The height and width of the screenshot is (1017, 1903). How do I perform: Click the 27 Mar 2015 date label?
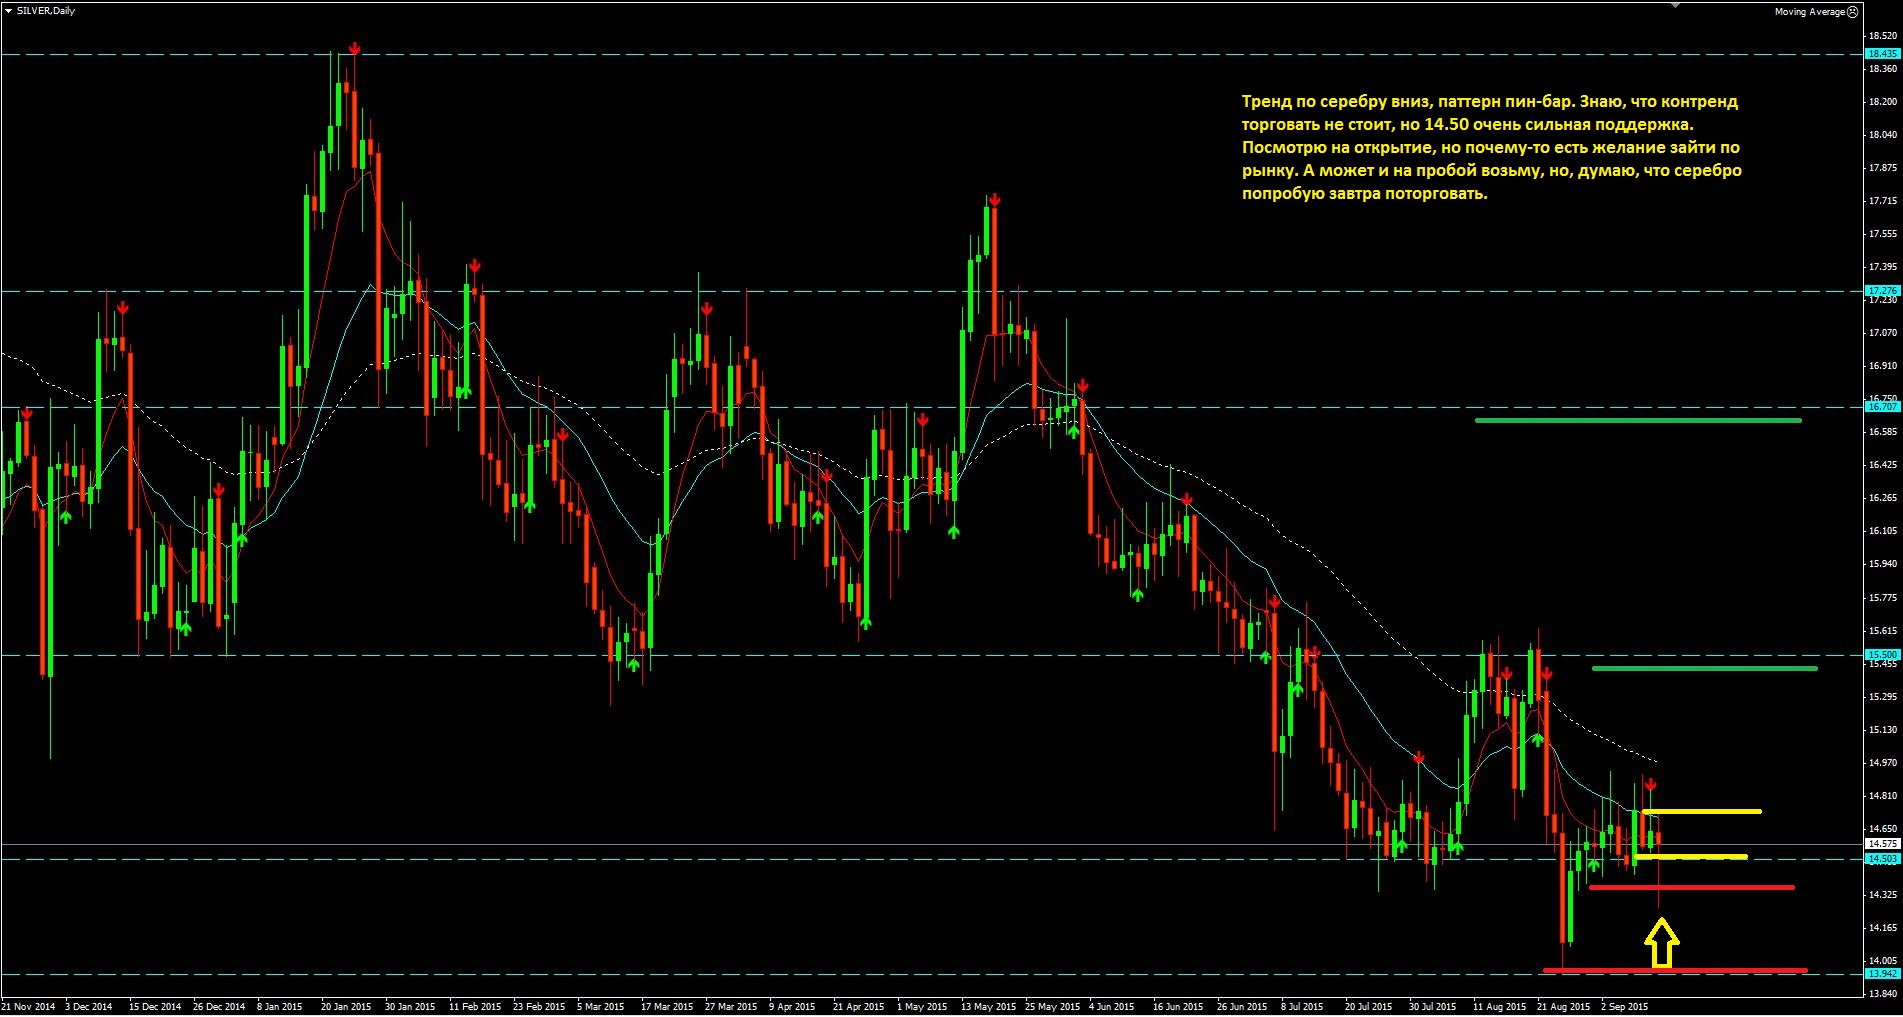tap(731, 1007)
